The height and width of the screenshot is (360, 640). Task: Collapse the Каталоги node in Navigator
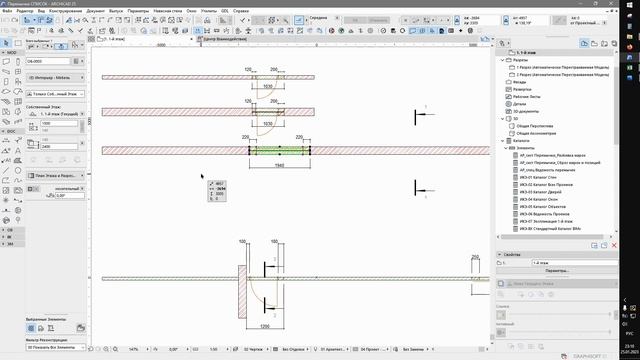point(502,141)
